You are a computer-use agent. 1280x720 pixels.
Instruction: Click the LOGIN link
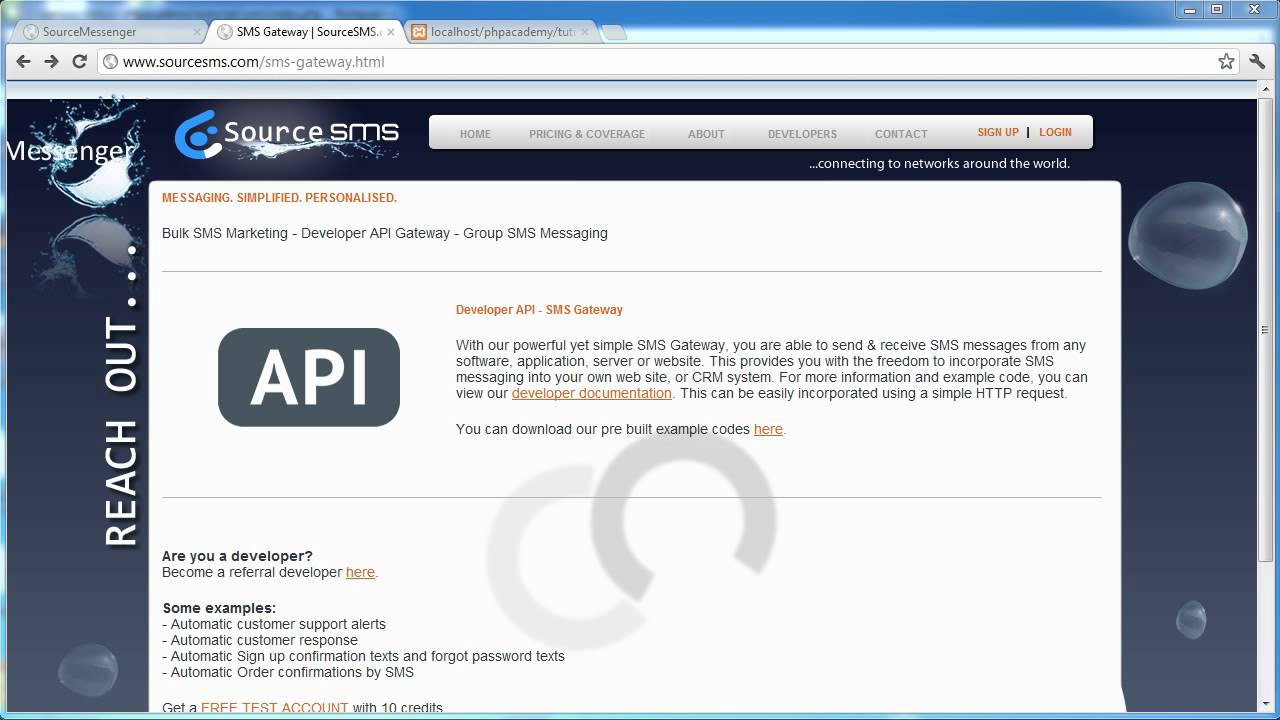coord(1055,132)
